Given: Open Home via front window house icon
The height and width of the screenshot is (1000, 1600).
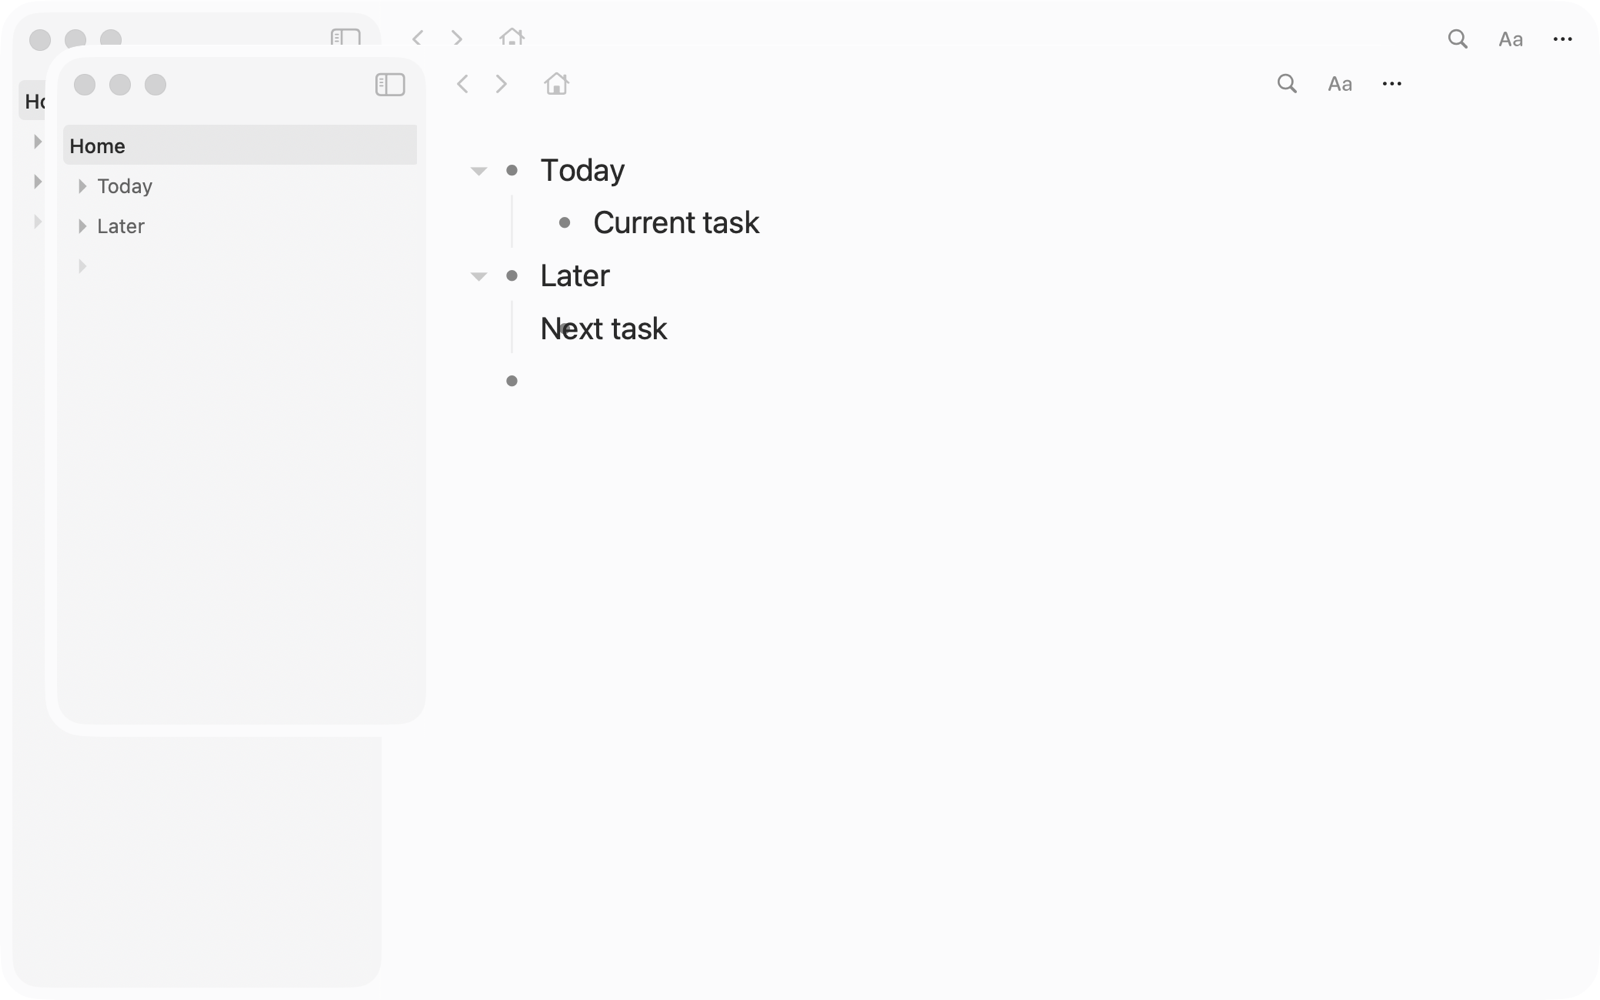Looking at the screenshot, I should (x=557, y=84).
